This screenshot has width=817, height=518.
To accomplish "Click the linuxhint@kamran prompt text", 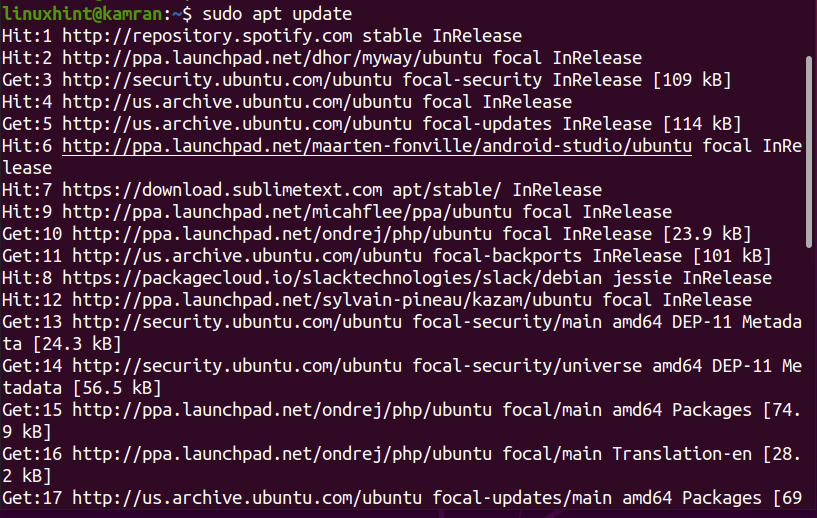I will (x=78, y=13).
